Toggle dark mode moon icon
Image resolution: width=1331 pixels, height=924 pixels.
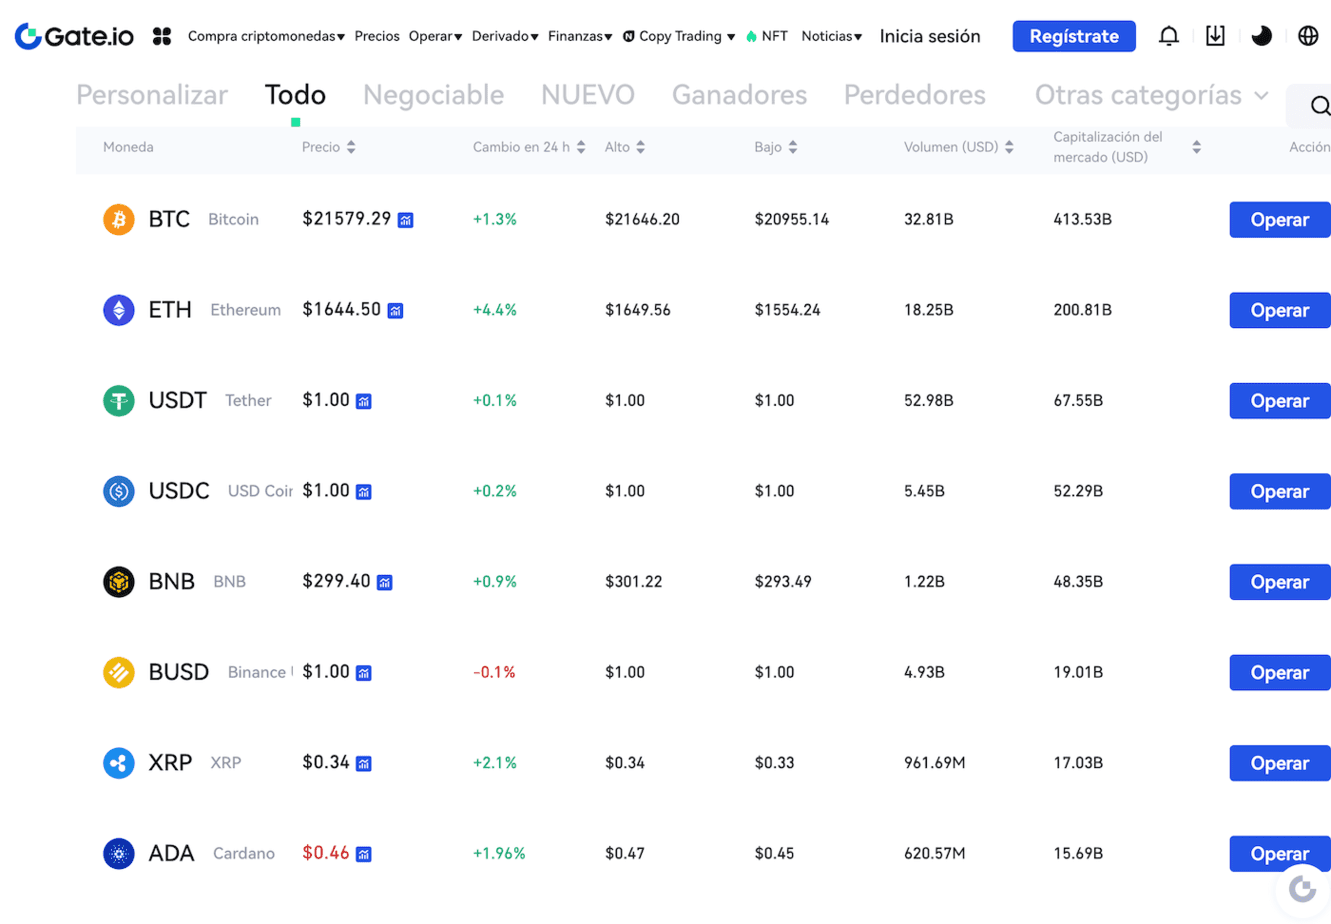click(1262, 36)
